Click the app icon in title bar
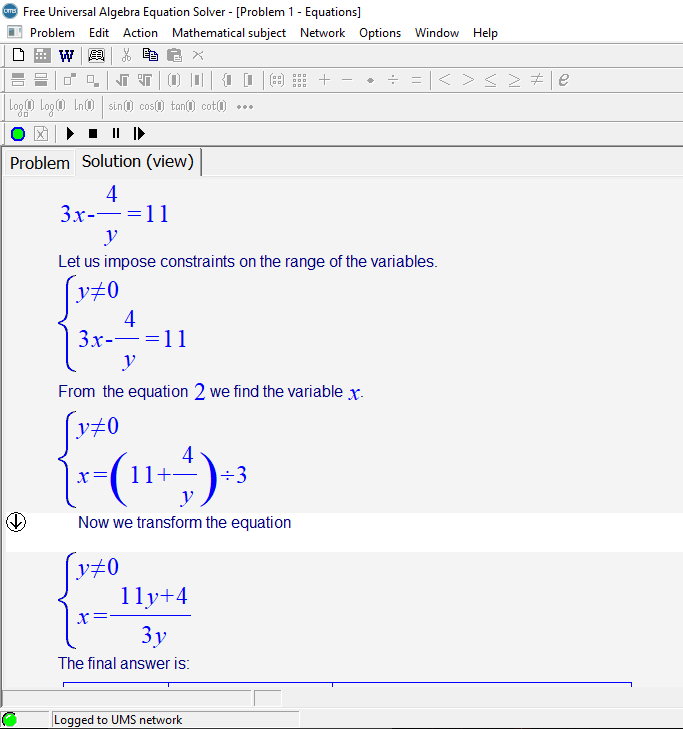 pyautogui.click(x=10, y=11)
